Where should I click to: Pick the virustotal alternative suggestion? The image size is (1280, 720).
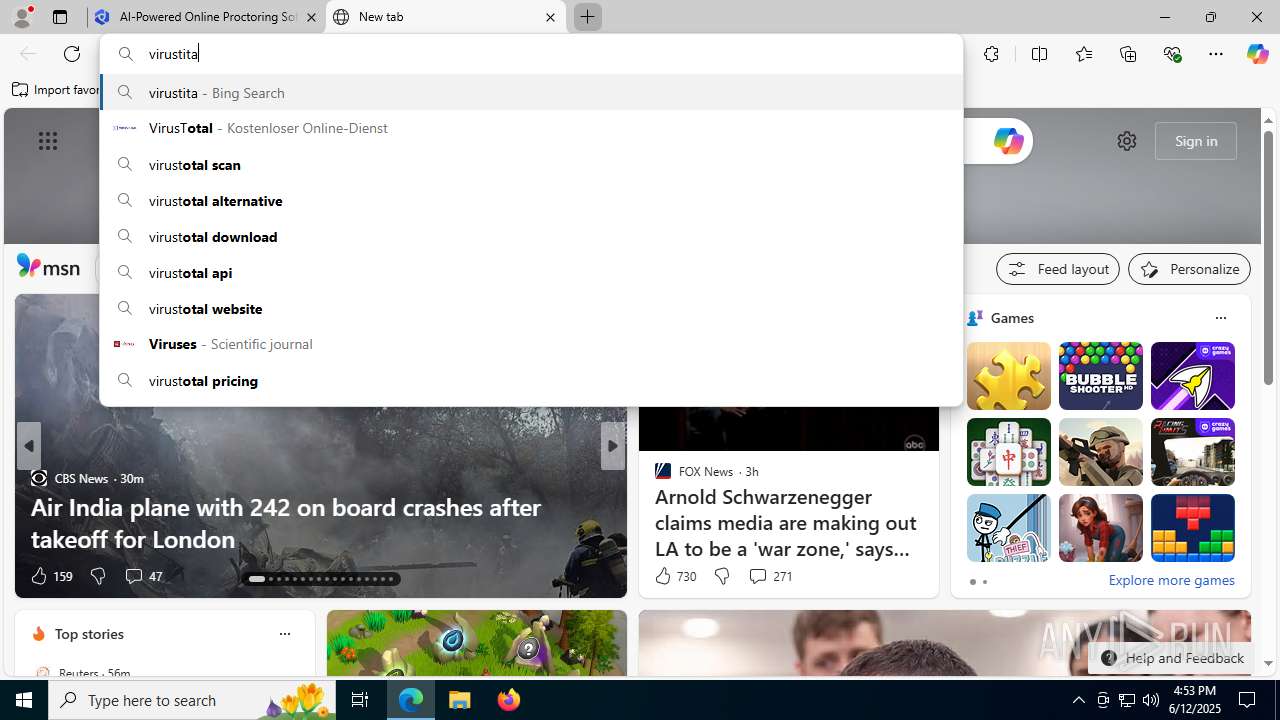[531, 200]
